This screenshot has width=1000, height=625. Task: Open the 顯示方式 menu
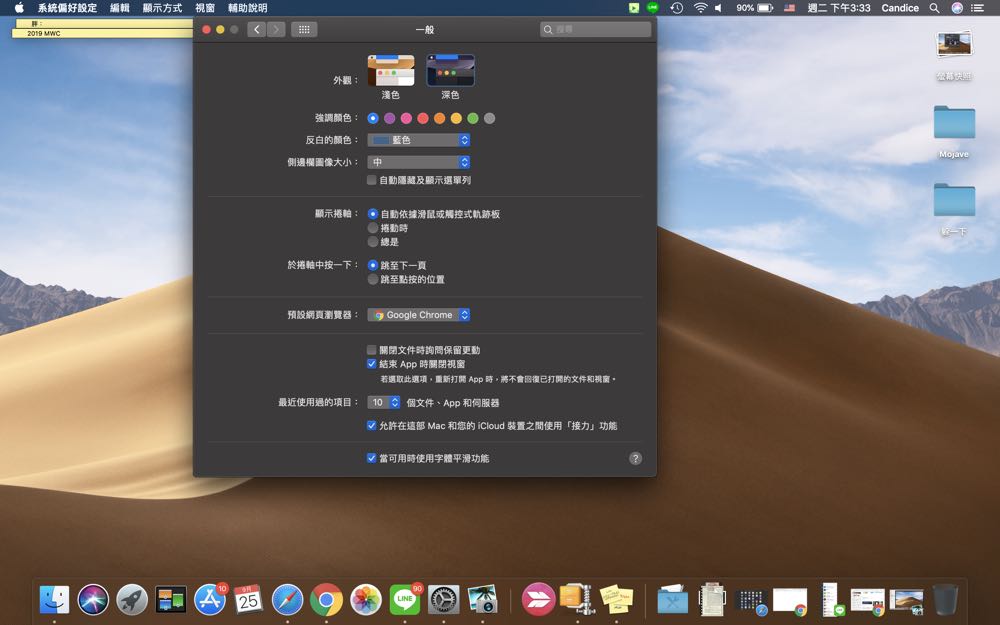162,8
